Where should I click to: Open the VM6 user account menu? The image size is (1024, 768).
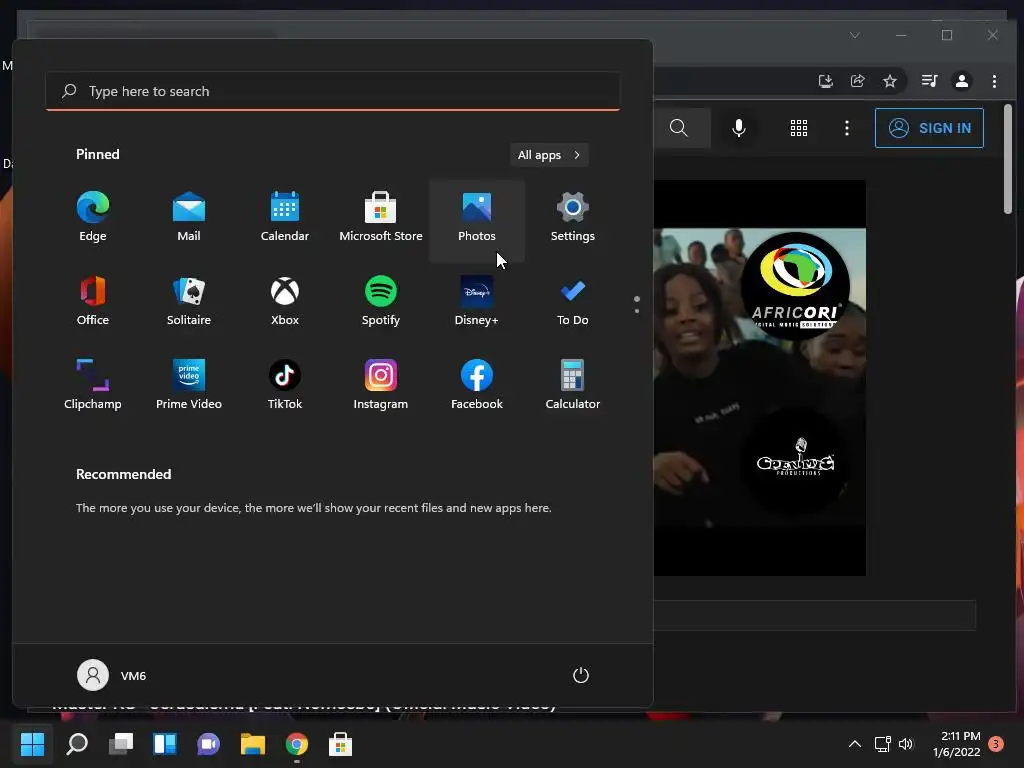click(x=112, y=675)
